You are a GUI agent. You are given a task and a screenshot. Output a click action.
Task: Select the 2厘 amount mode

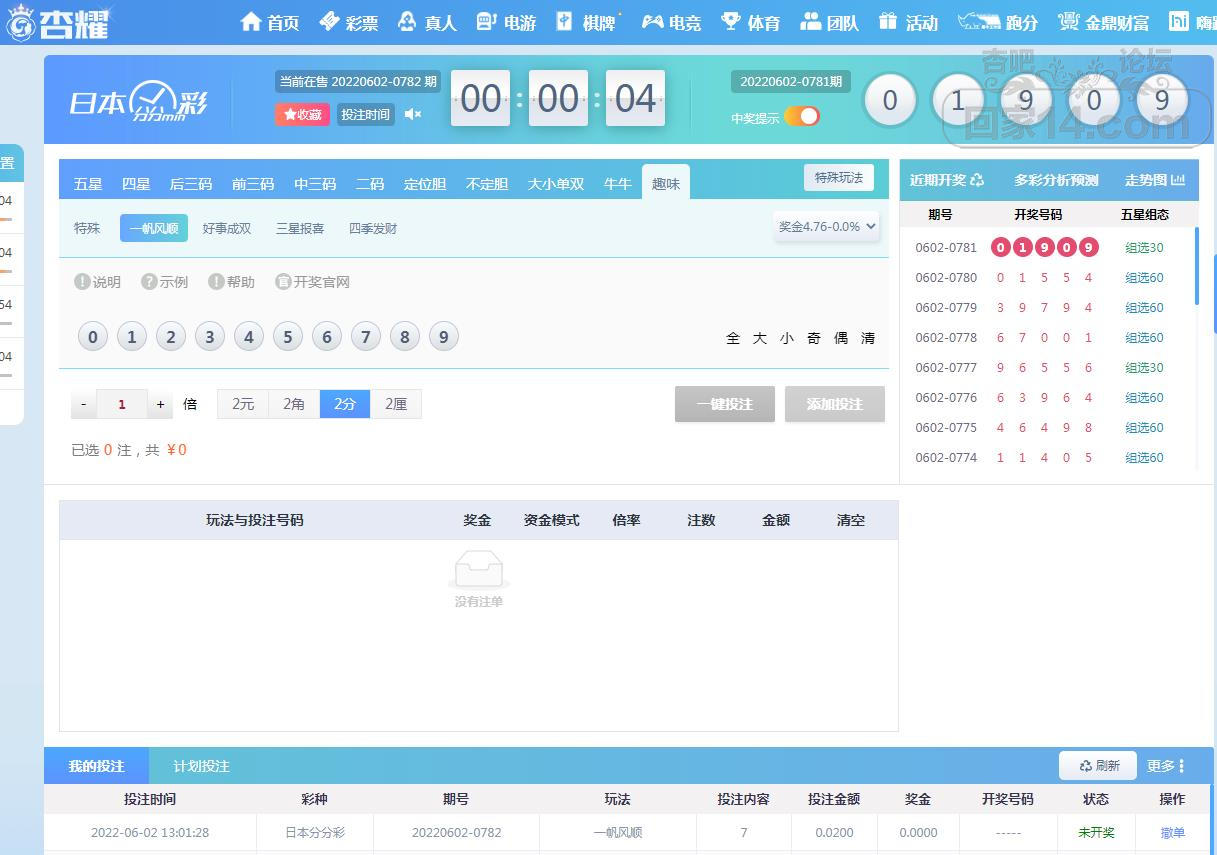click(396, 404)
